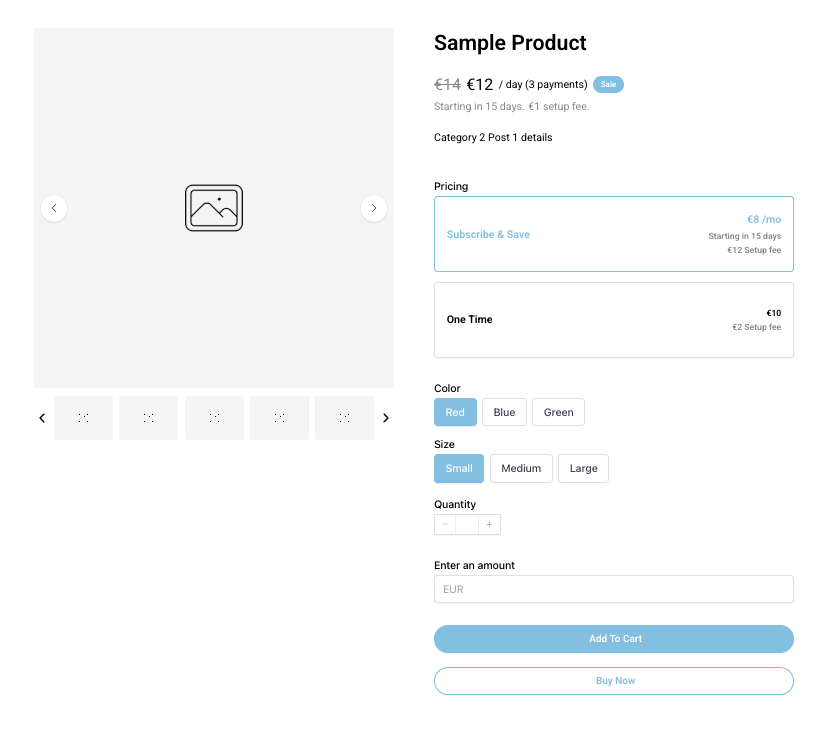Image resolution: width=838 pixels, height=738 pixels.
Task: Open the third gallery thumbnail
Action: point(214,418)
